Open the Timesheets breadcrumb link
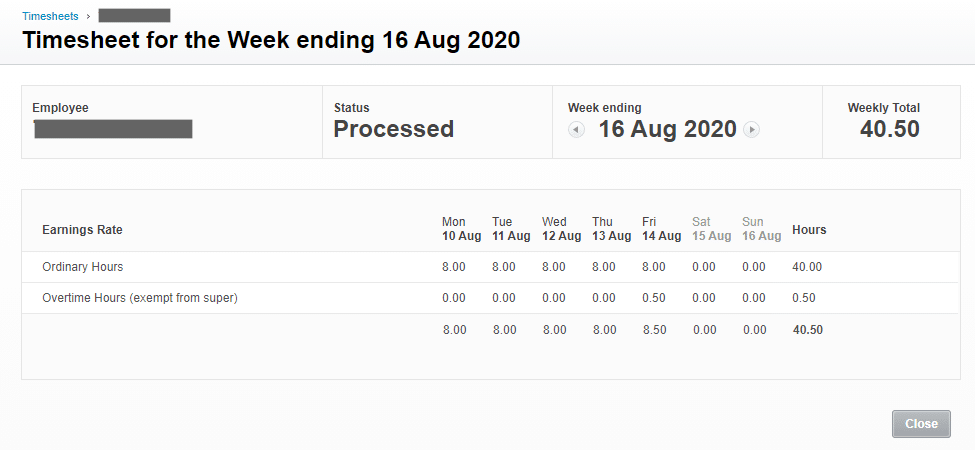The image size is (975, 450). (x=50, y=16)
